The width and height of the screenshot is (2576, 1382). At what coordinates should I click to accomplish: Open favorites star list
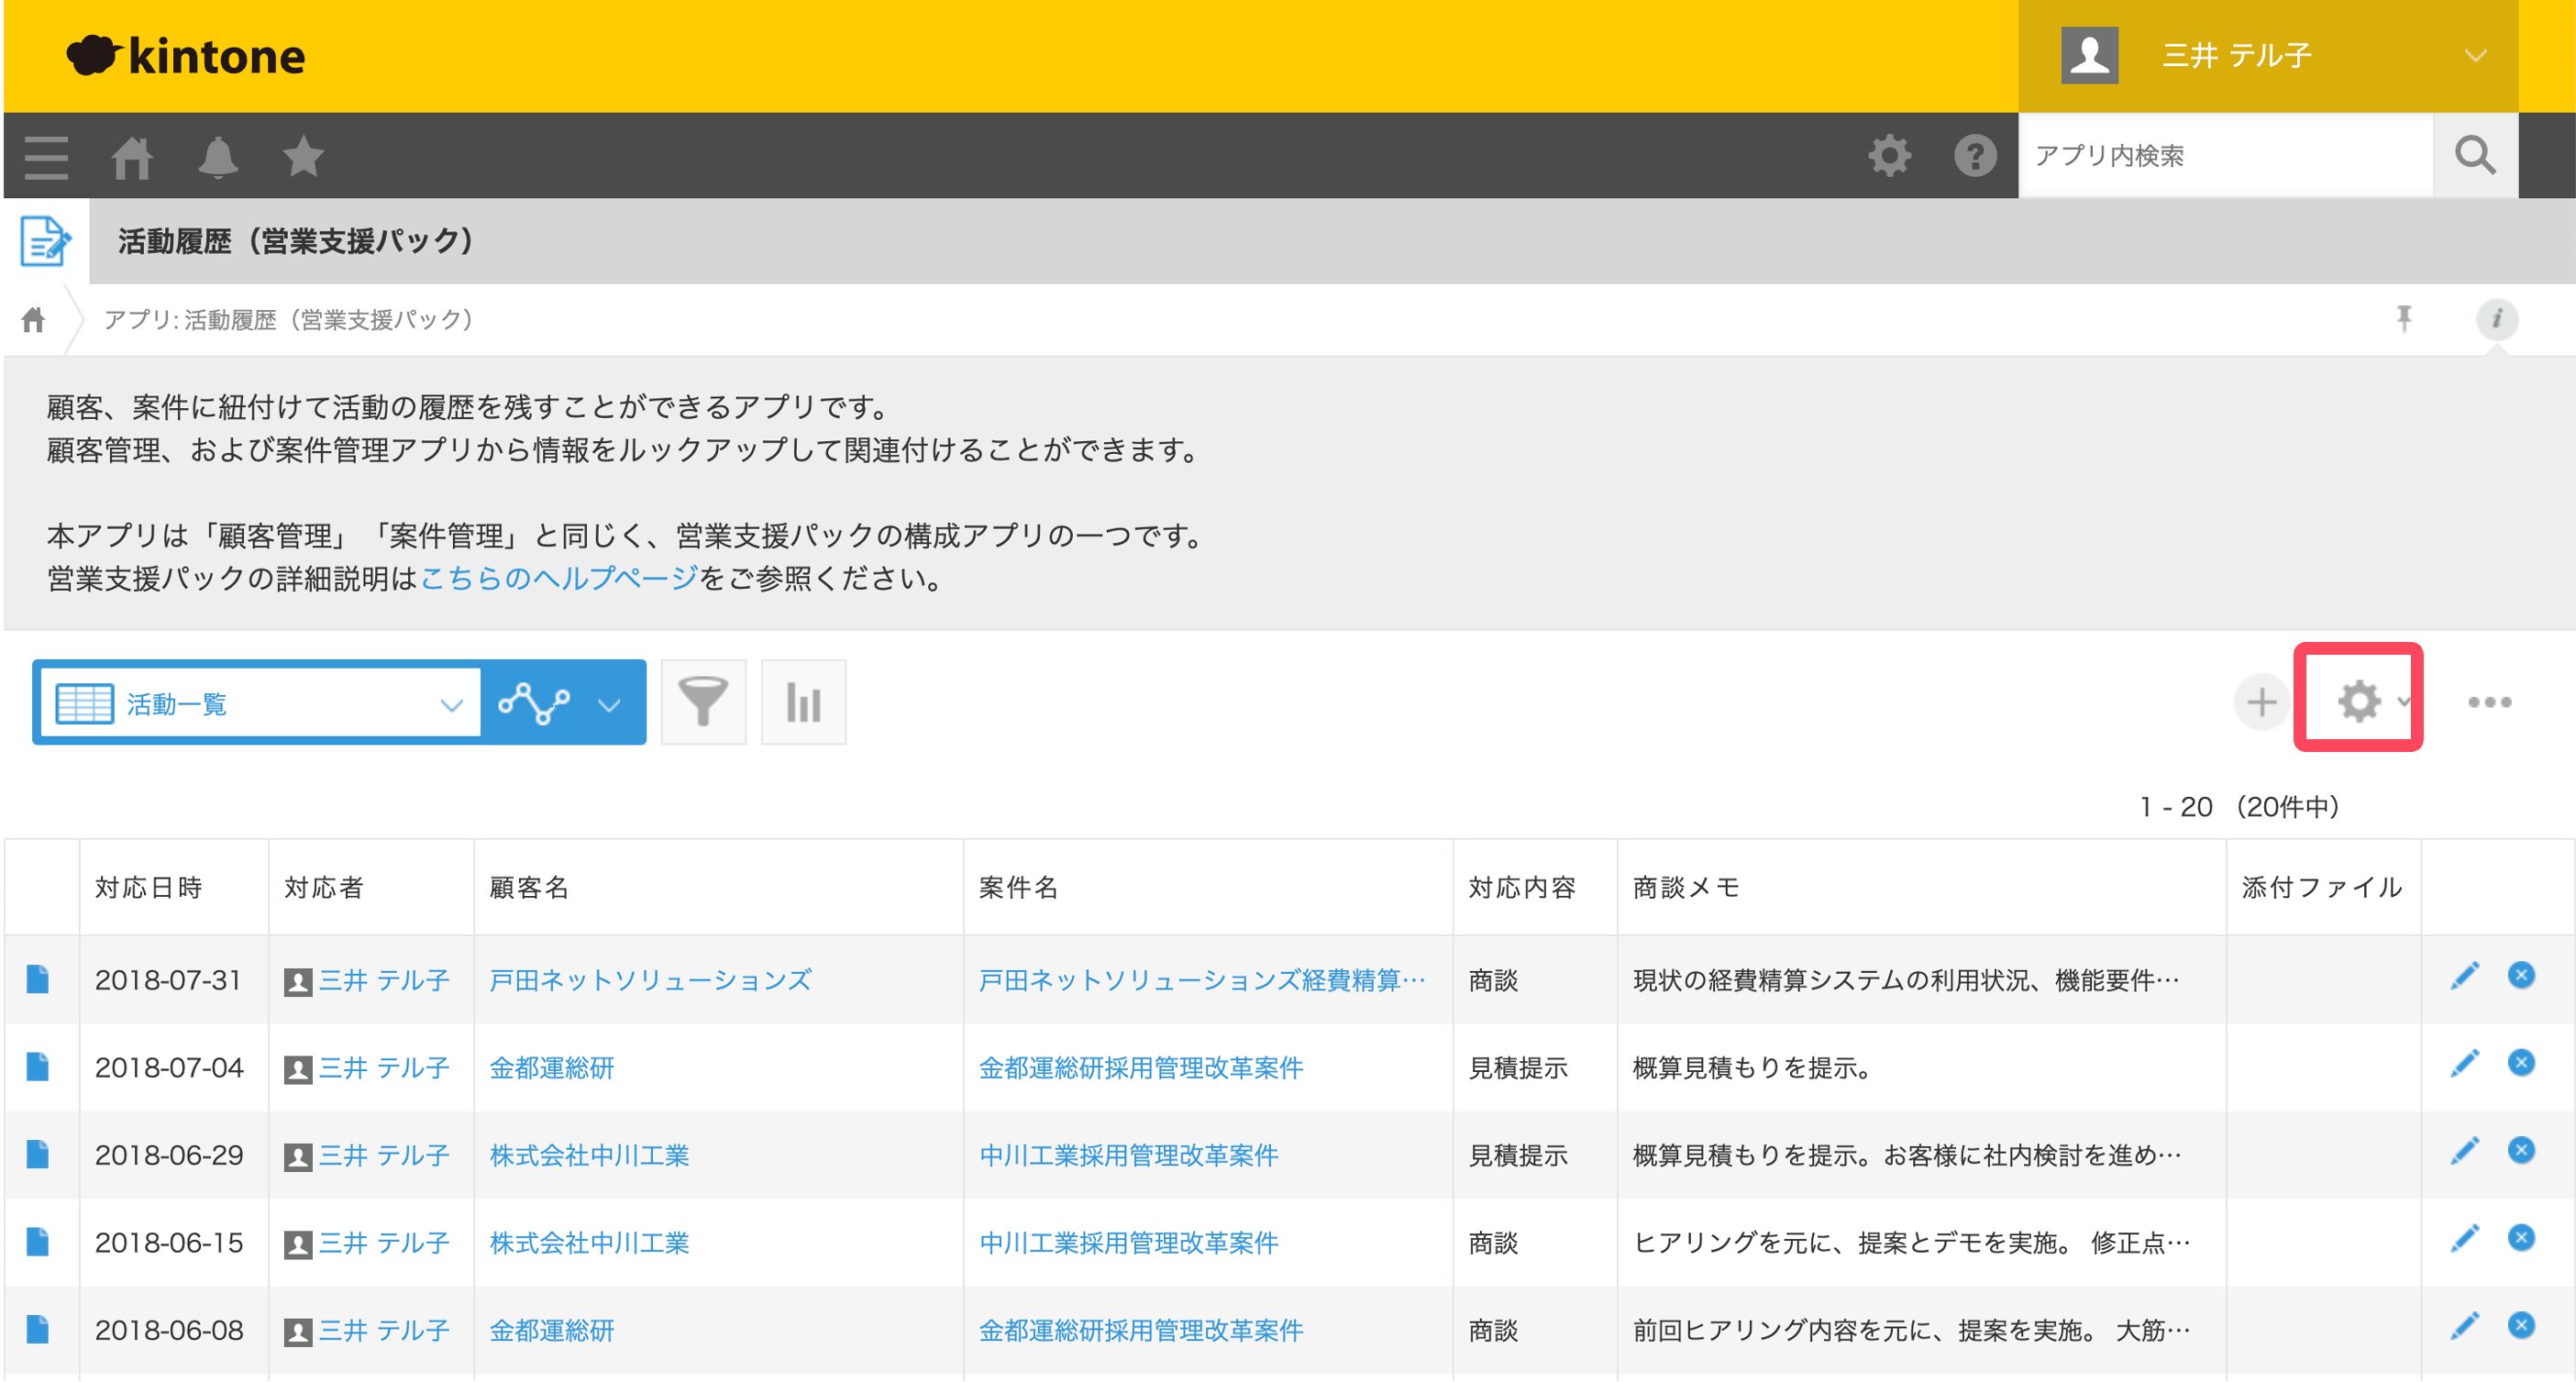click(303, 156)
